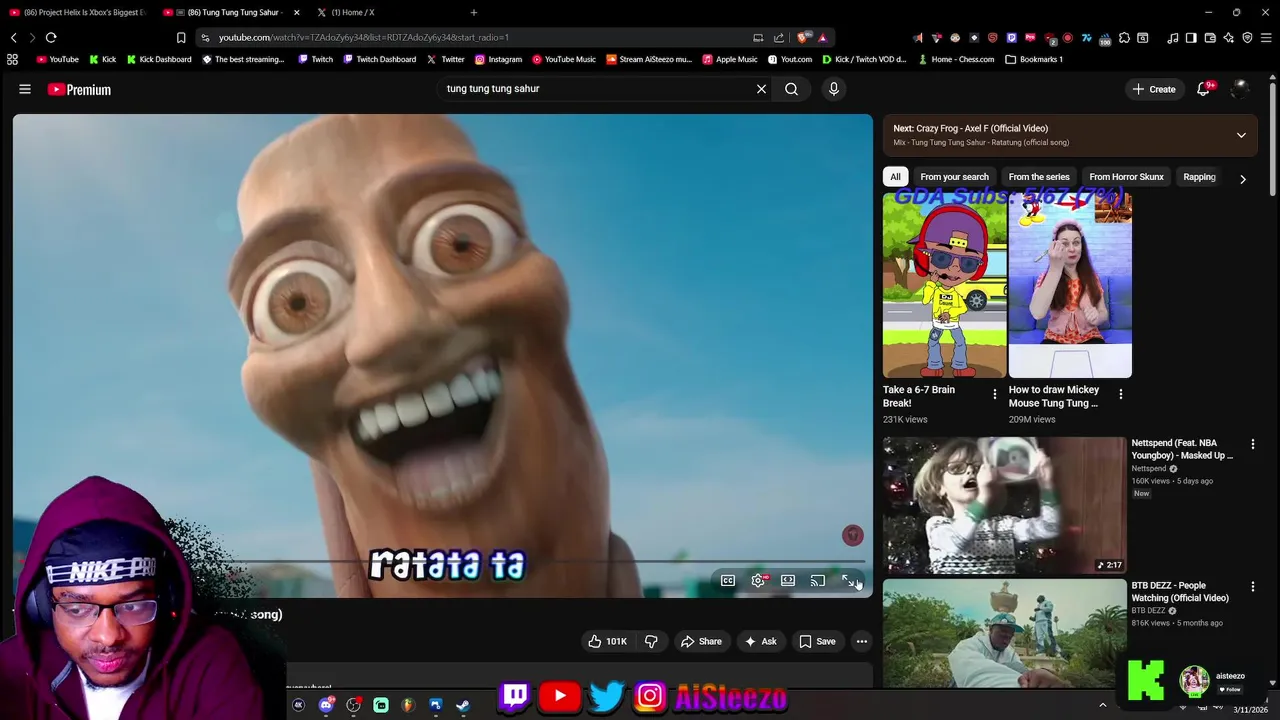Select From the series chip
1280x720 pixels.
[1039, 177]
